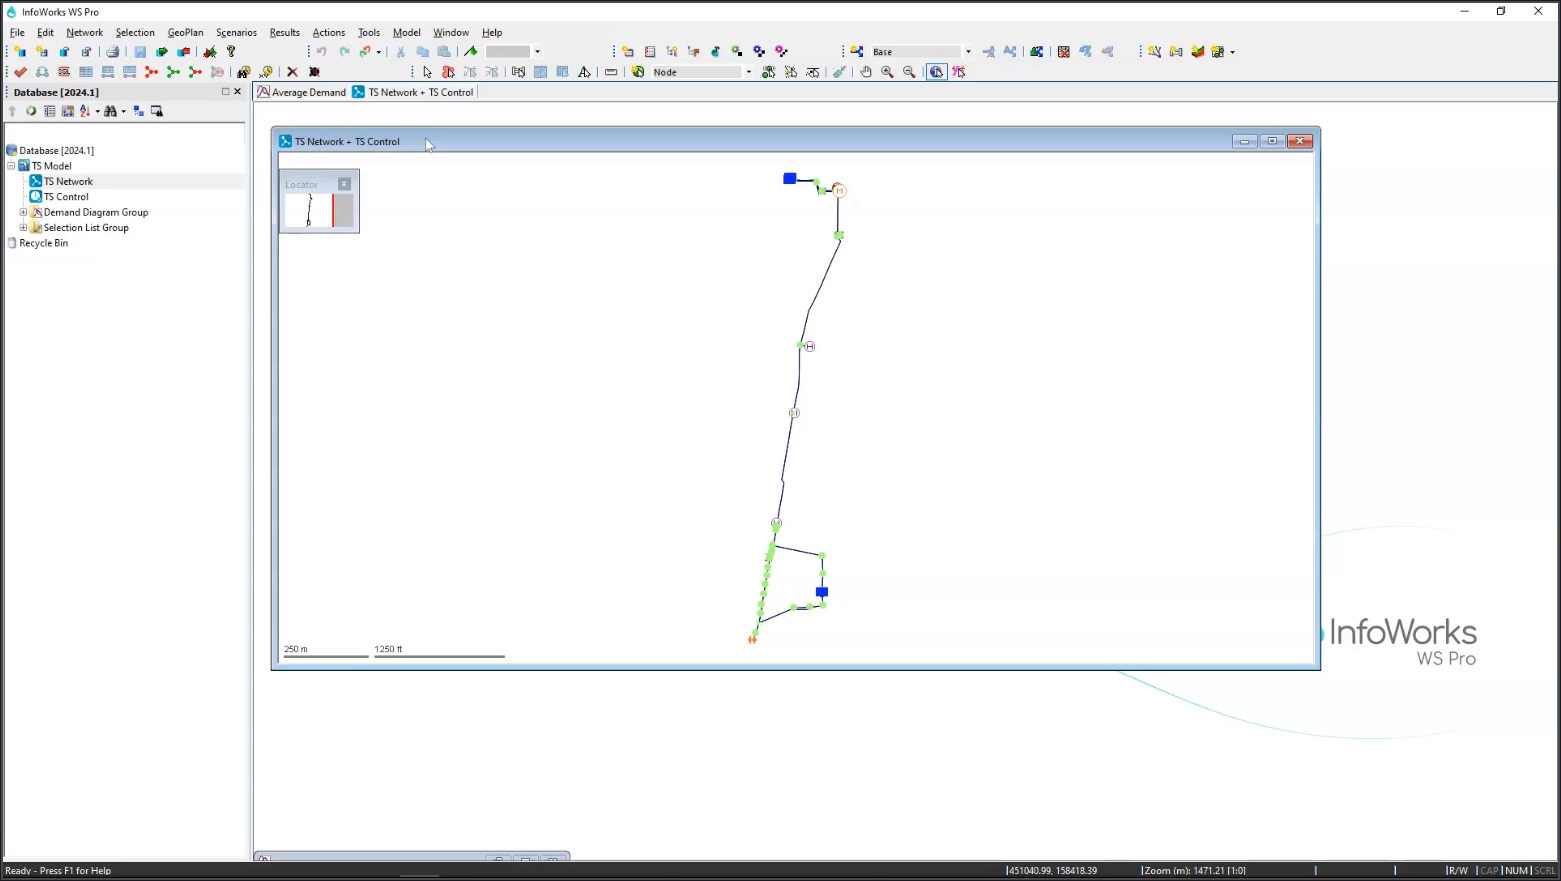Click the green network nodes icon
This screenshot has width=1561, height=881.
174,72
